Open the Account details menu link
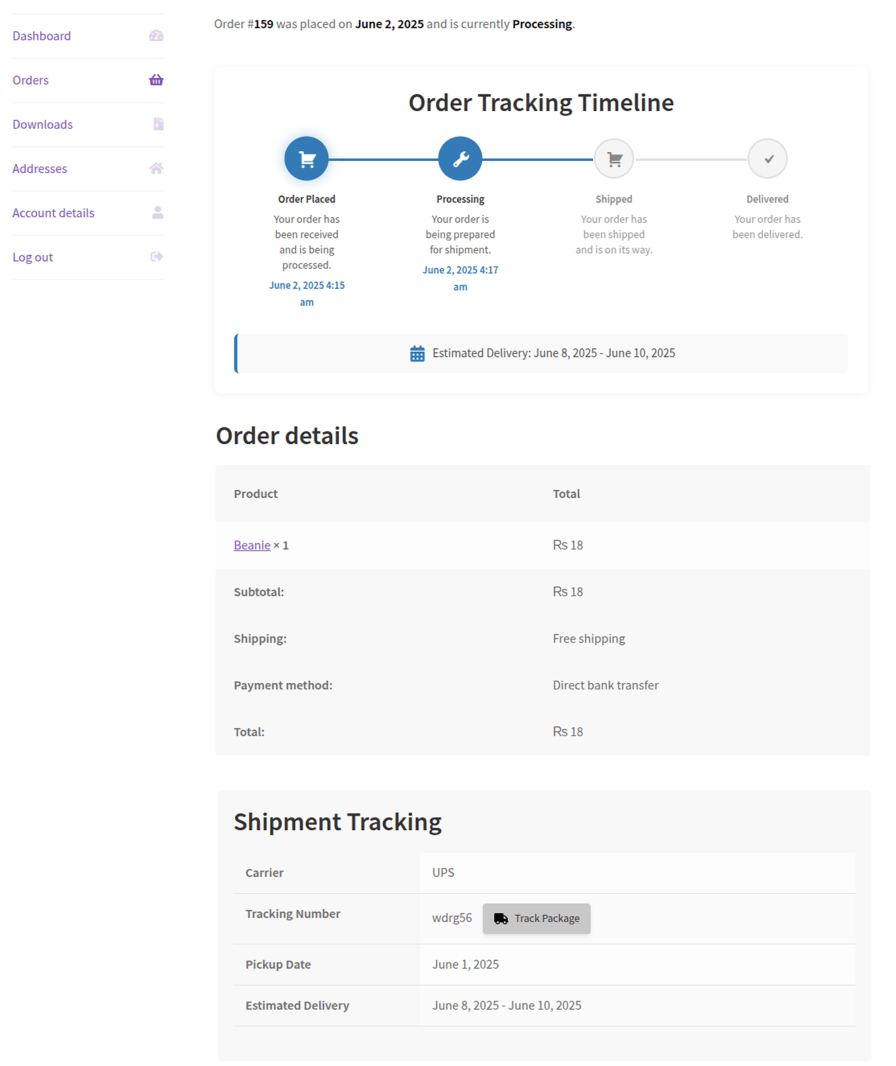 [x=53, y=213]
